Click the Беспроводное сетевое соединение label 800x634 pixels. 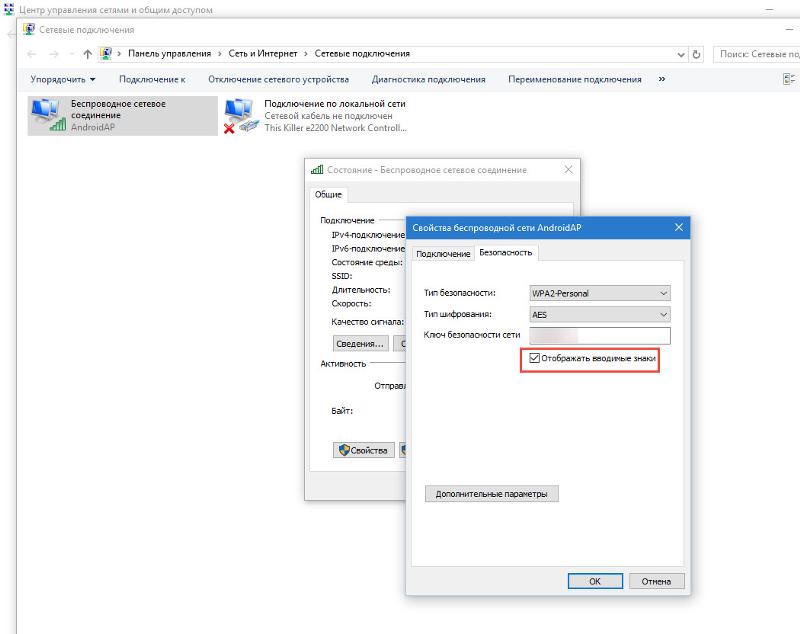(118, 109)
